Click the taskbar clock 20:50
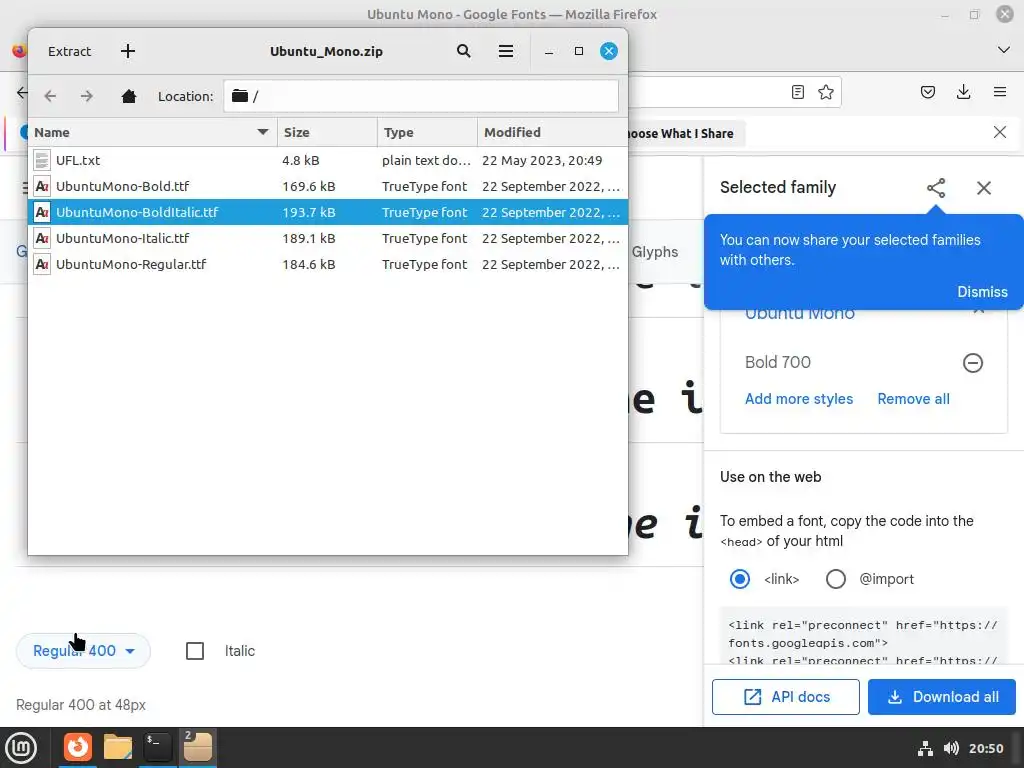 click(x=985, y=748)
